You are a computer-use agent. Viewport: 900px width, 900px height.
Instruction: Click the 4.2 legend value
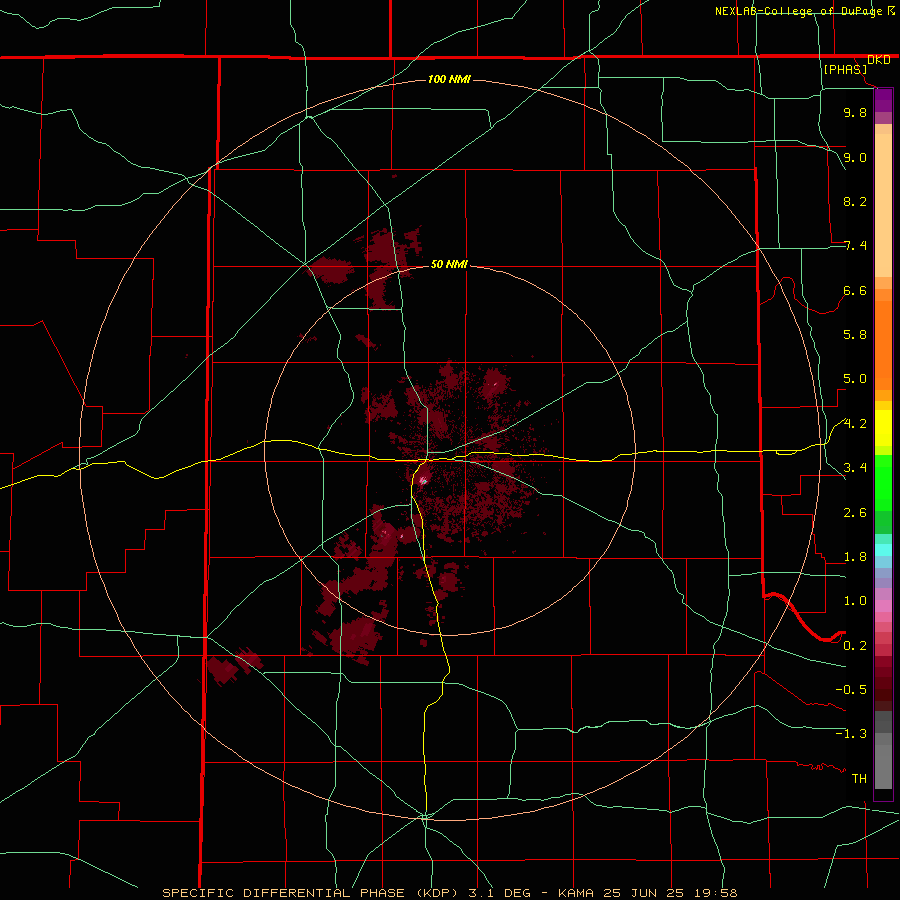pos(855,424)
